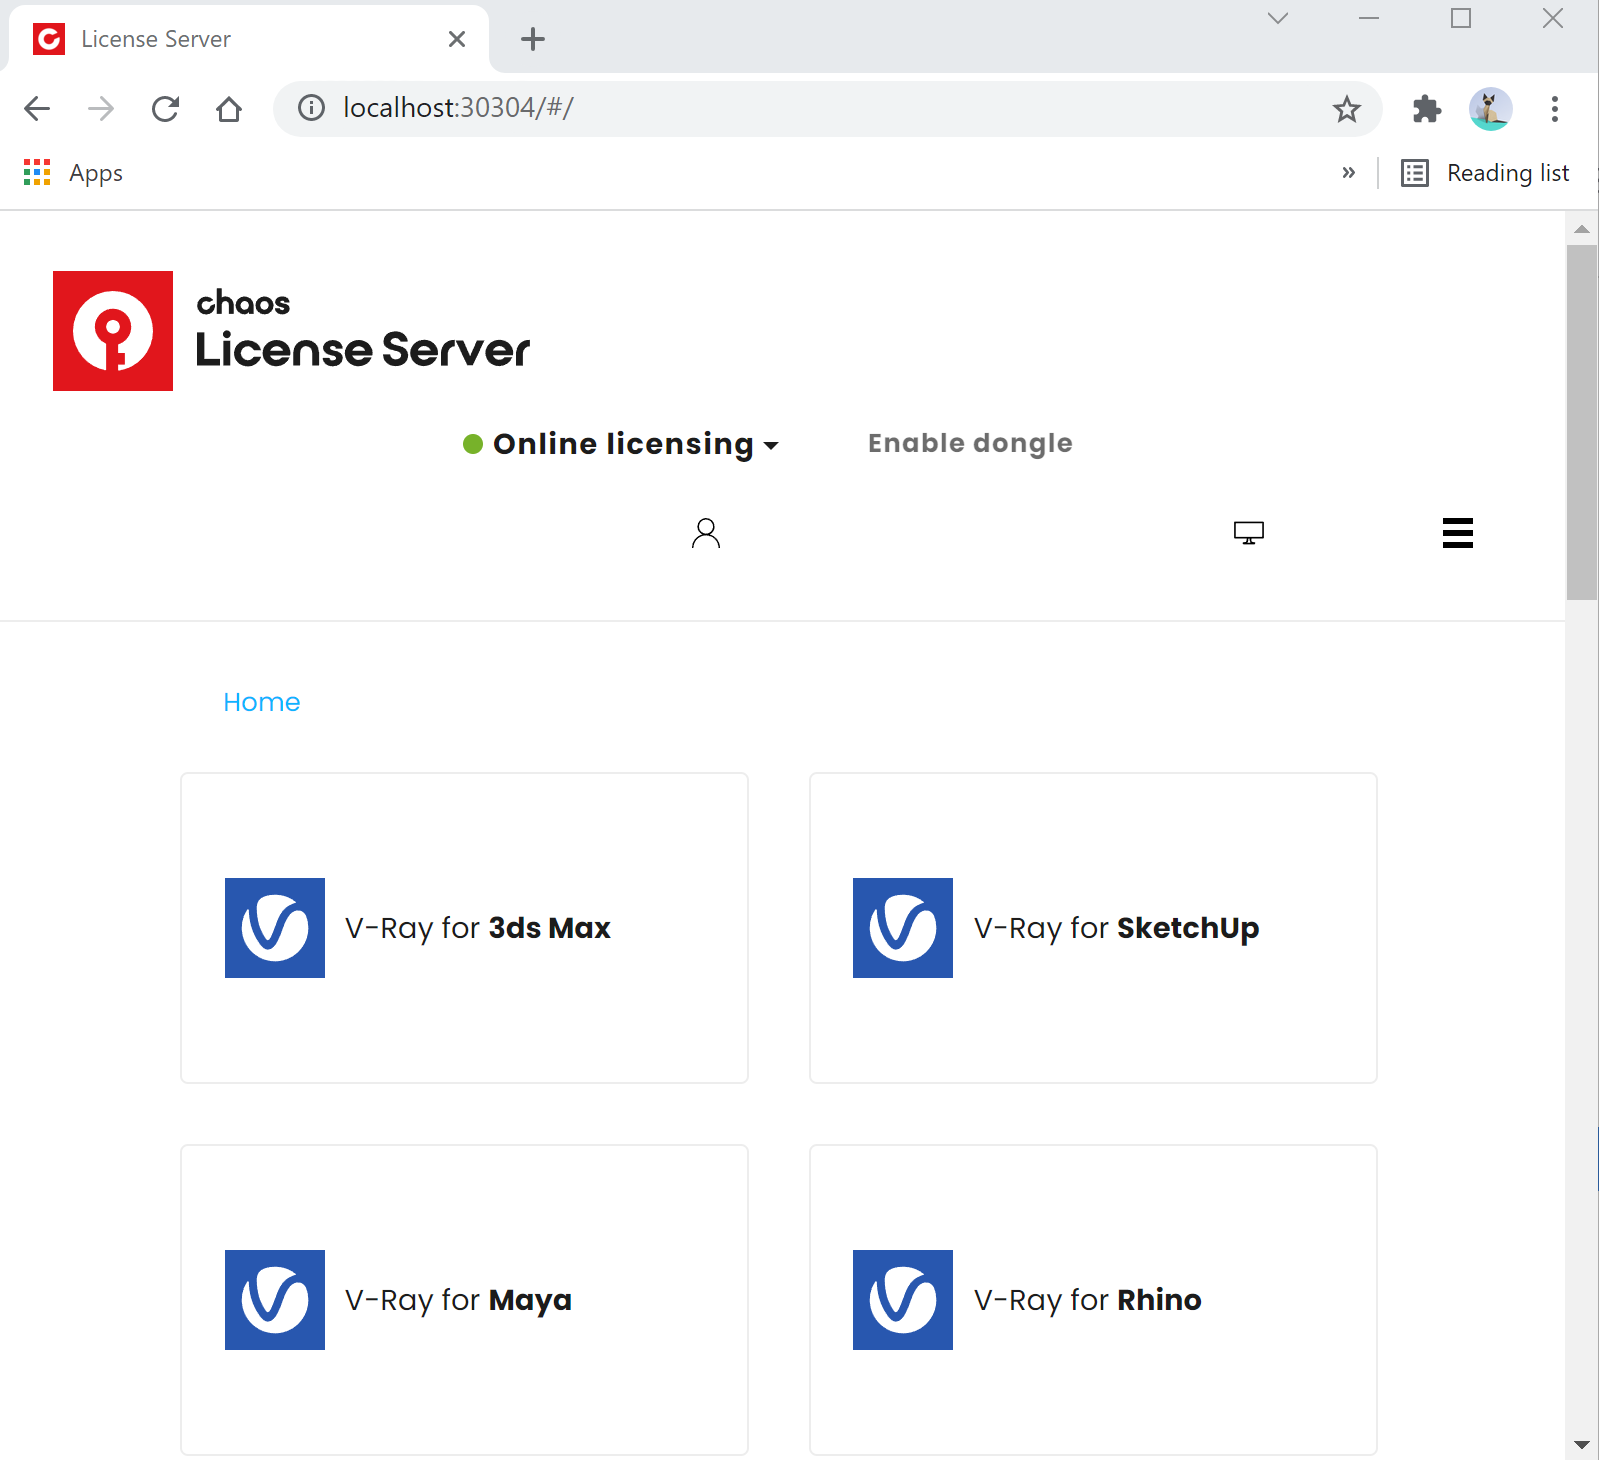1599x1460 pixels.
Task: Click the page vertical scrollbar thumb
Action: coord(1582,422)
